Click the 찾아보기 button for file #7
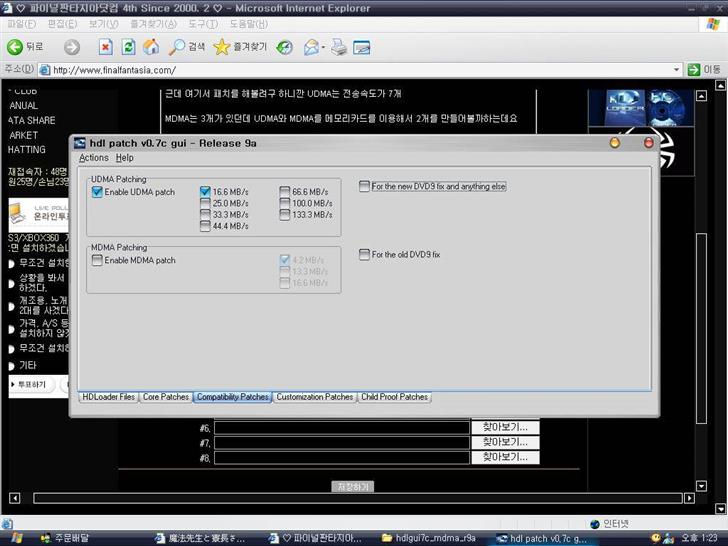 click(505, 442)
